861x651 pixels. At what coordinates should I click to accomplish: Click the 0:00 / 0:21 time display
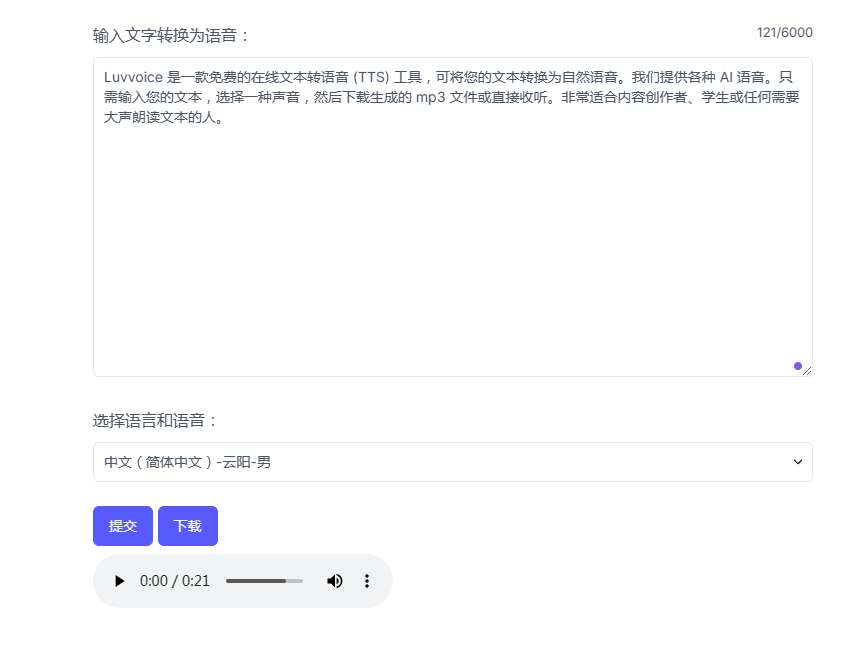[x=175, y=581]
